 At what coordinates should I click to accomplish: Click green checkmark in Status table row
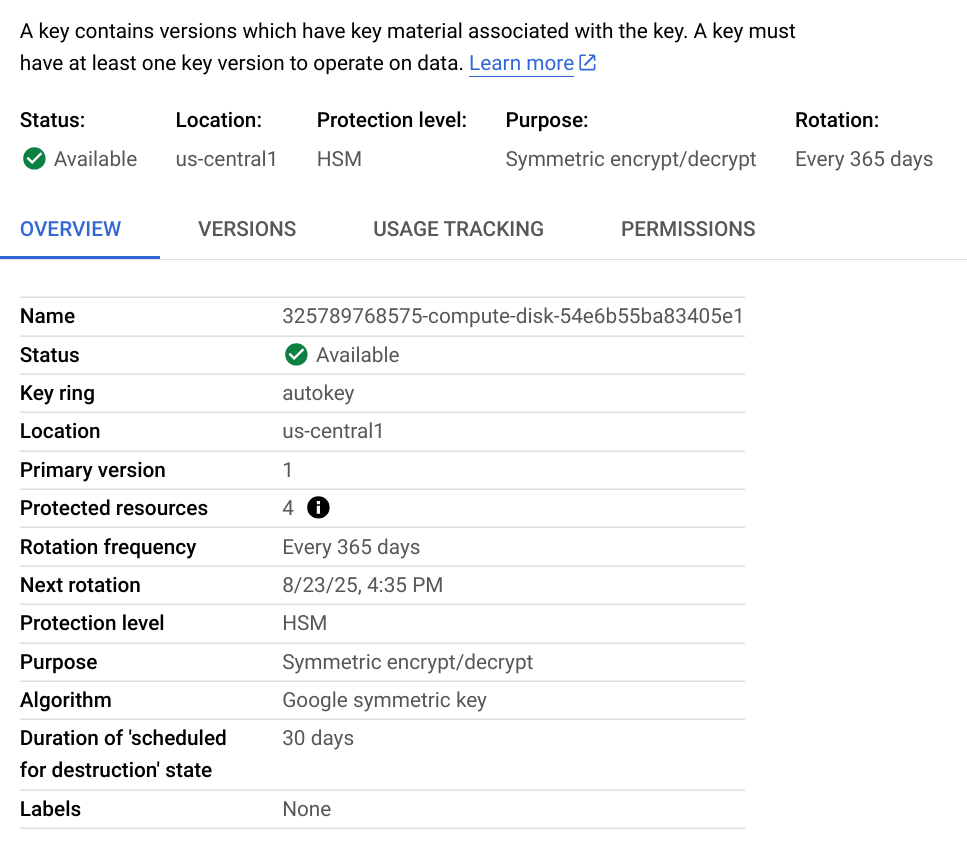click(x=296, y=355)
